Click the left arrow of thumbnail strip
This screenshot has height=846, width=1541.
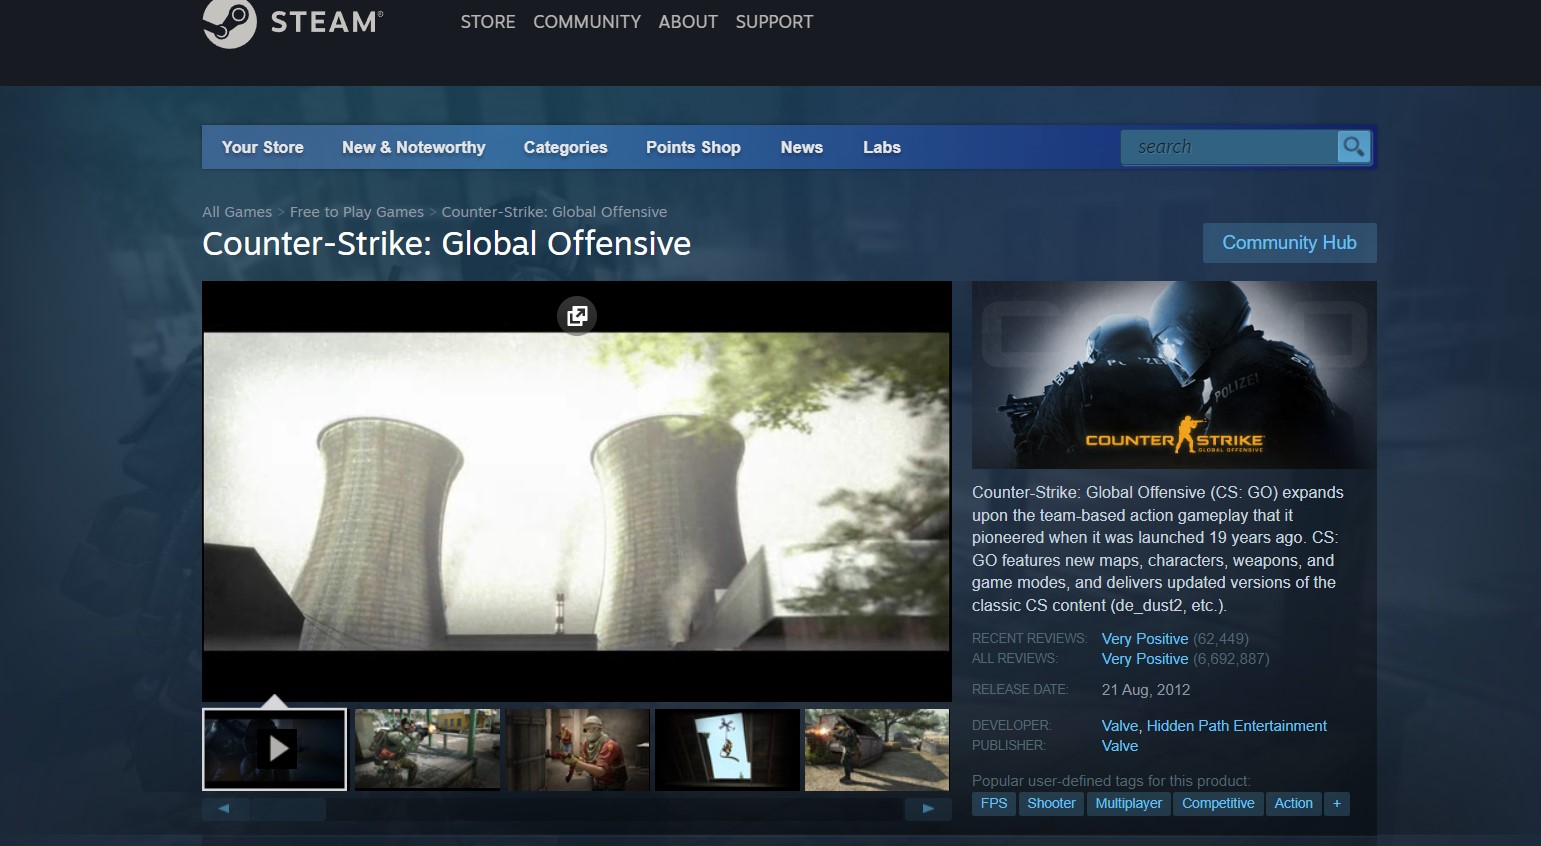coord(224,808)
